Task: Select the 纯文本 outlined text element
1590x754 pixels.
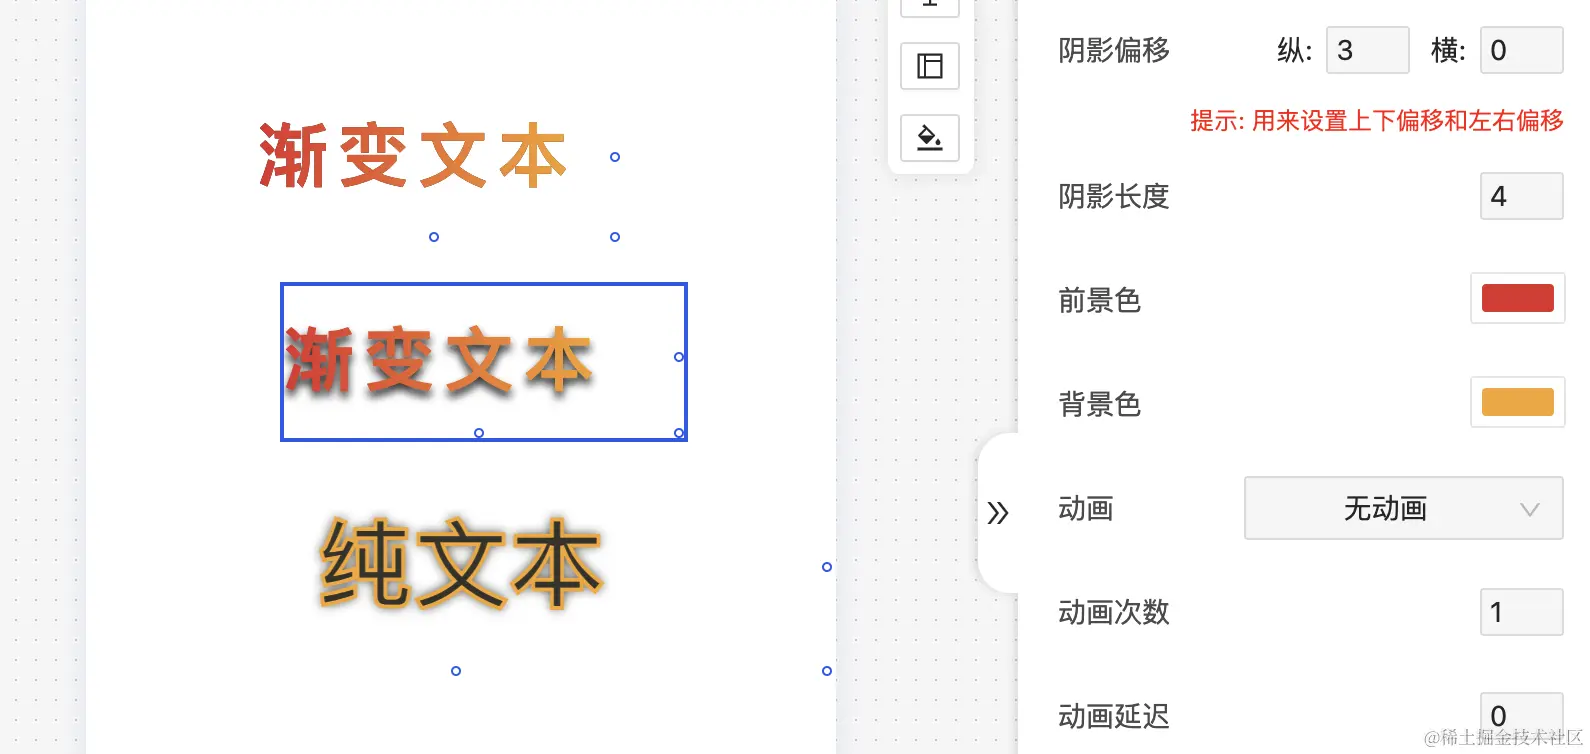Action: [461, 563]
